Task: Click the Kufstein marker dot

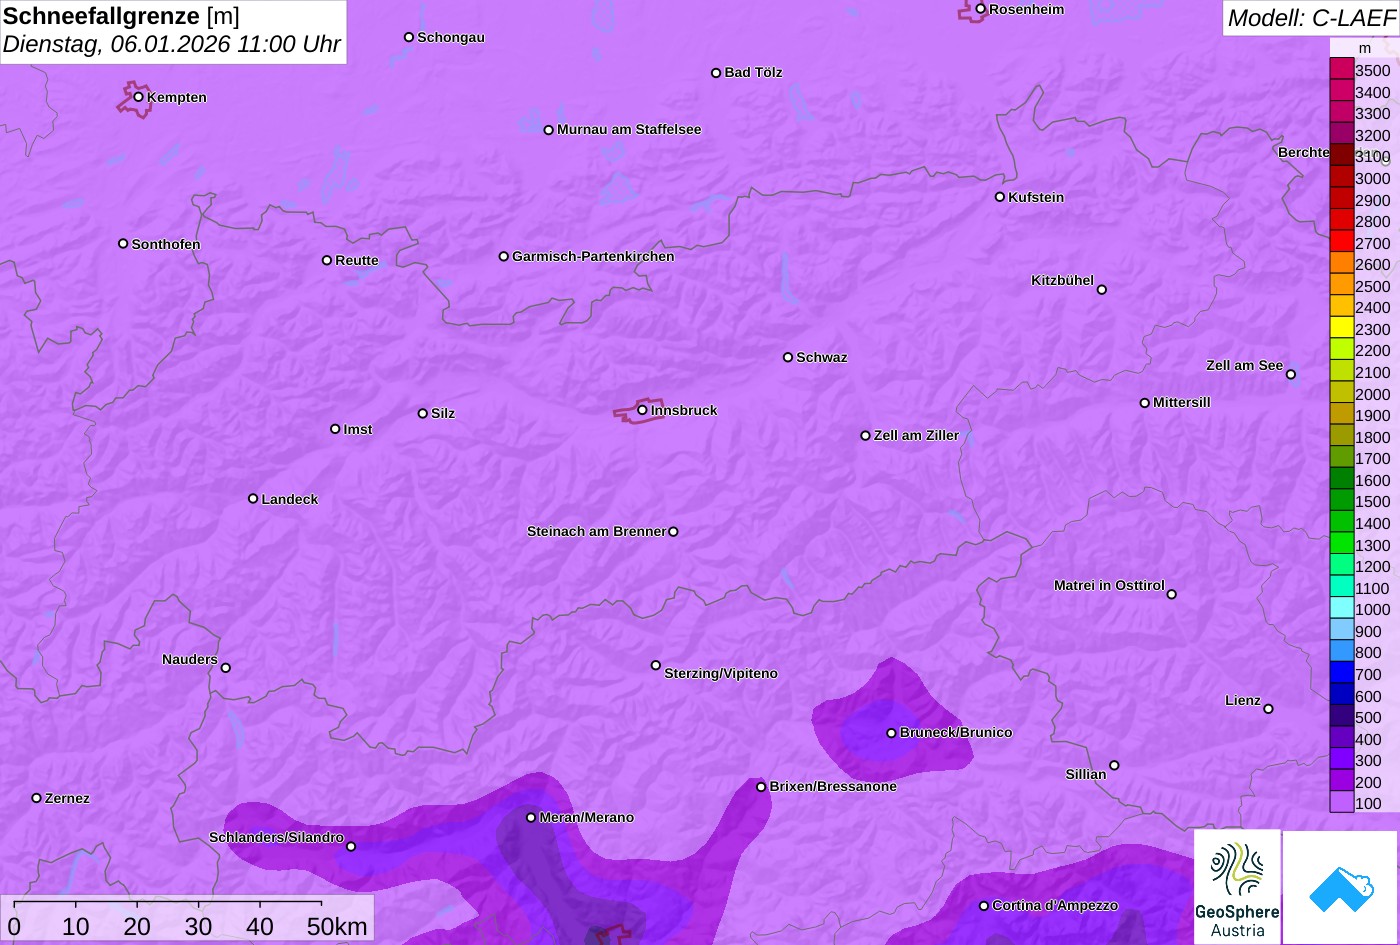Action: point(1000,197)
